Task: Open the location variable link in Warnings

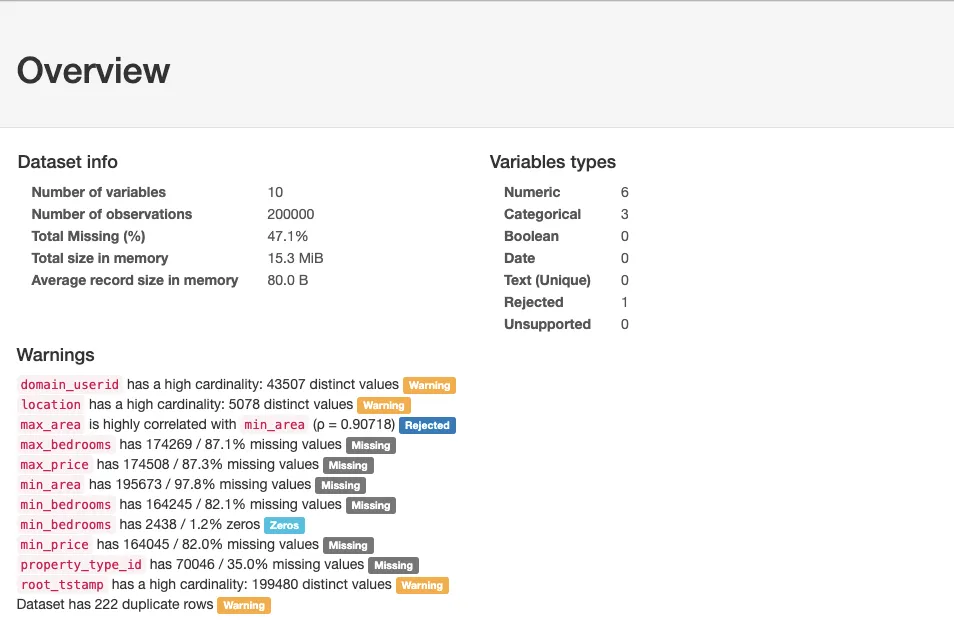Action: tap(51, 405)
